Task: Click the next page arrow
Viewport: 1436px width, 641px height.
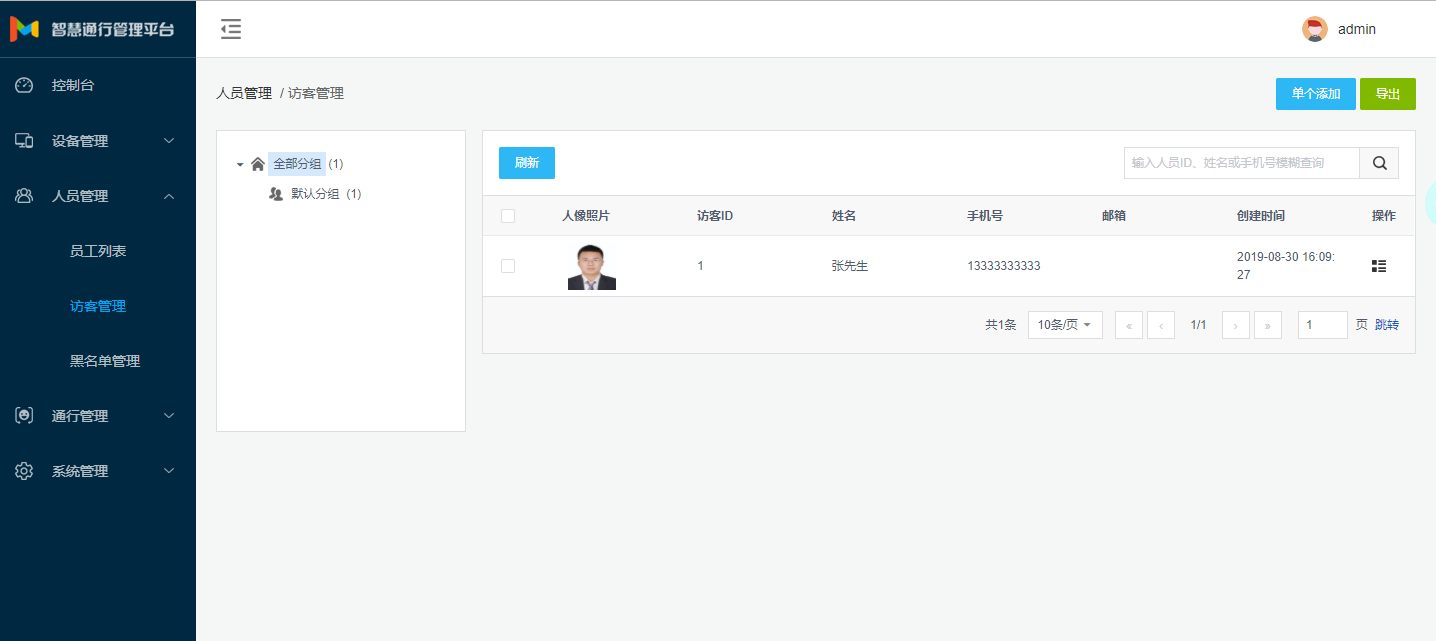Action: pos(1235,325)
